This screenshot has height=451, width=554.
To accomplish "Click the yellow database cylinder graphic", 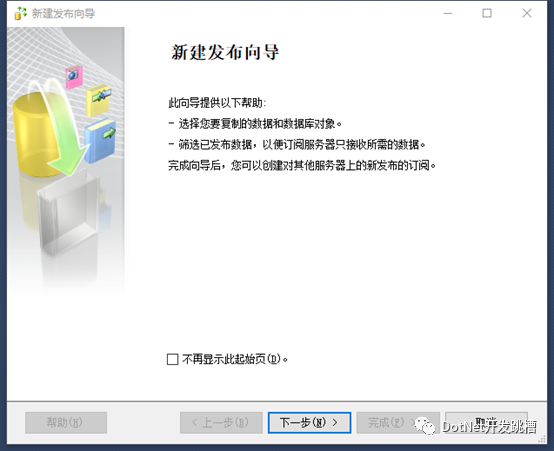I will pyautogui.click(x=35, y=134).
